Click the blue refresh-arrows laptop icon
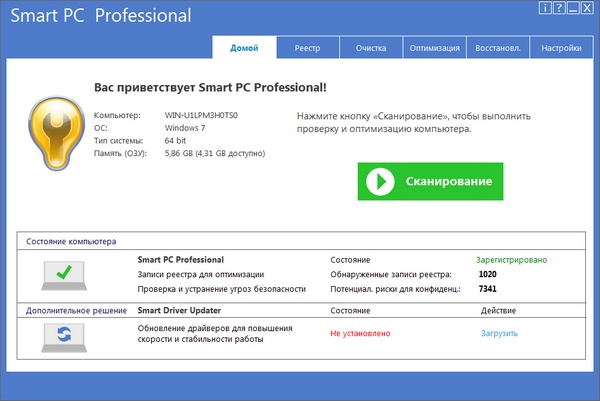Viewport: 600px width, 401px height. click(x=61, y=335)
